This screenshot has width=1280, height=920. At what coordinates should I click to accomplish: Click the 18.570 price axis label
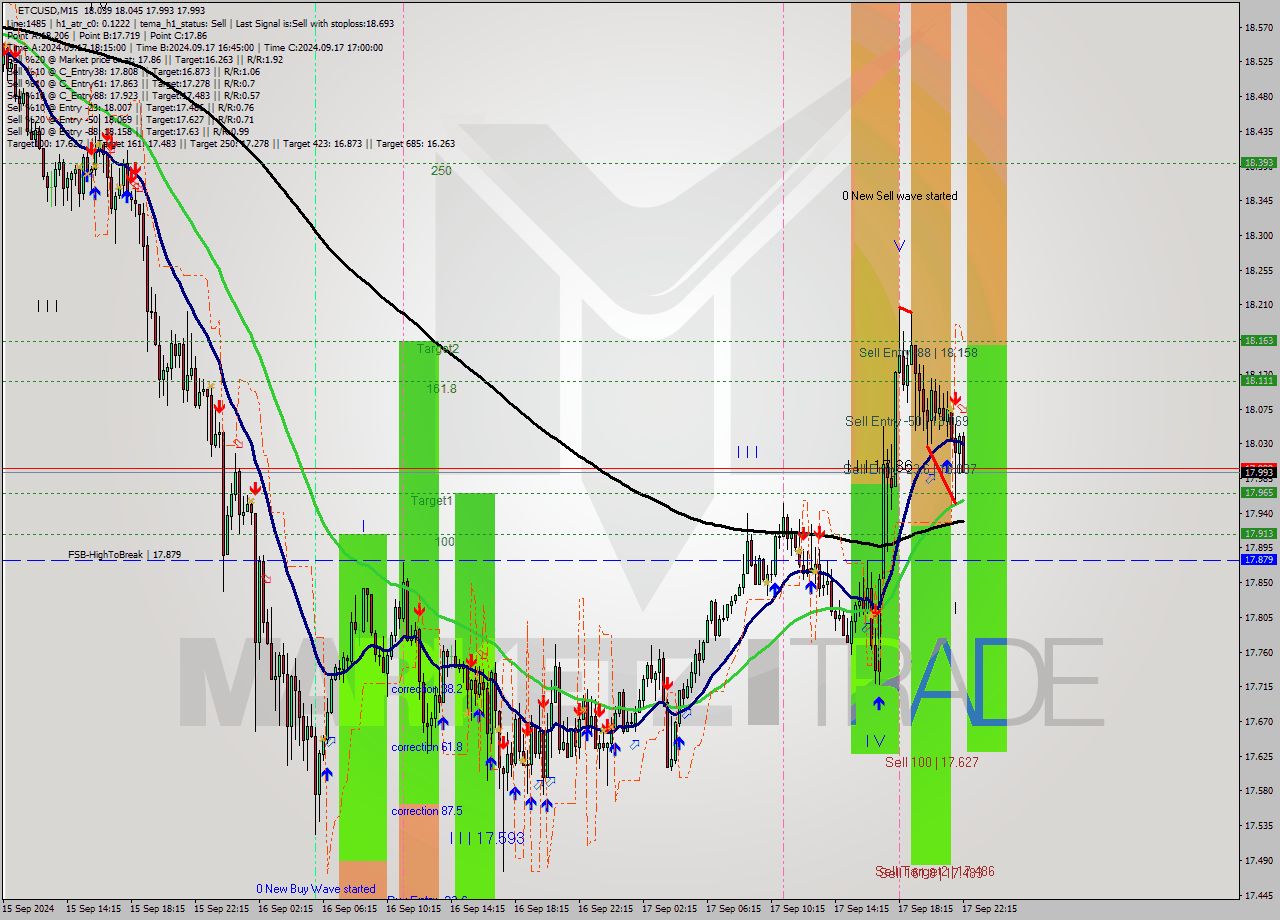coord(1258,28)
